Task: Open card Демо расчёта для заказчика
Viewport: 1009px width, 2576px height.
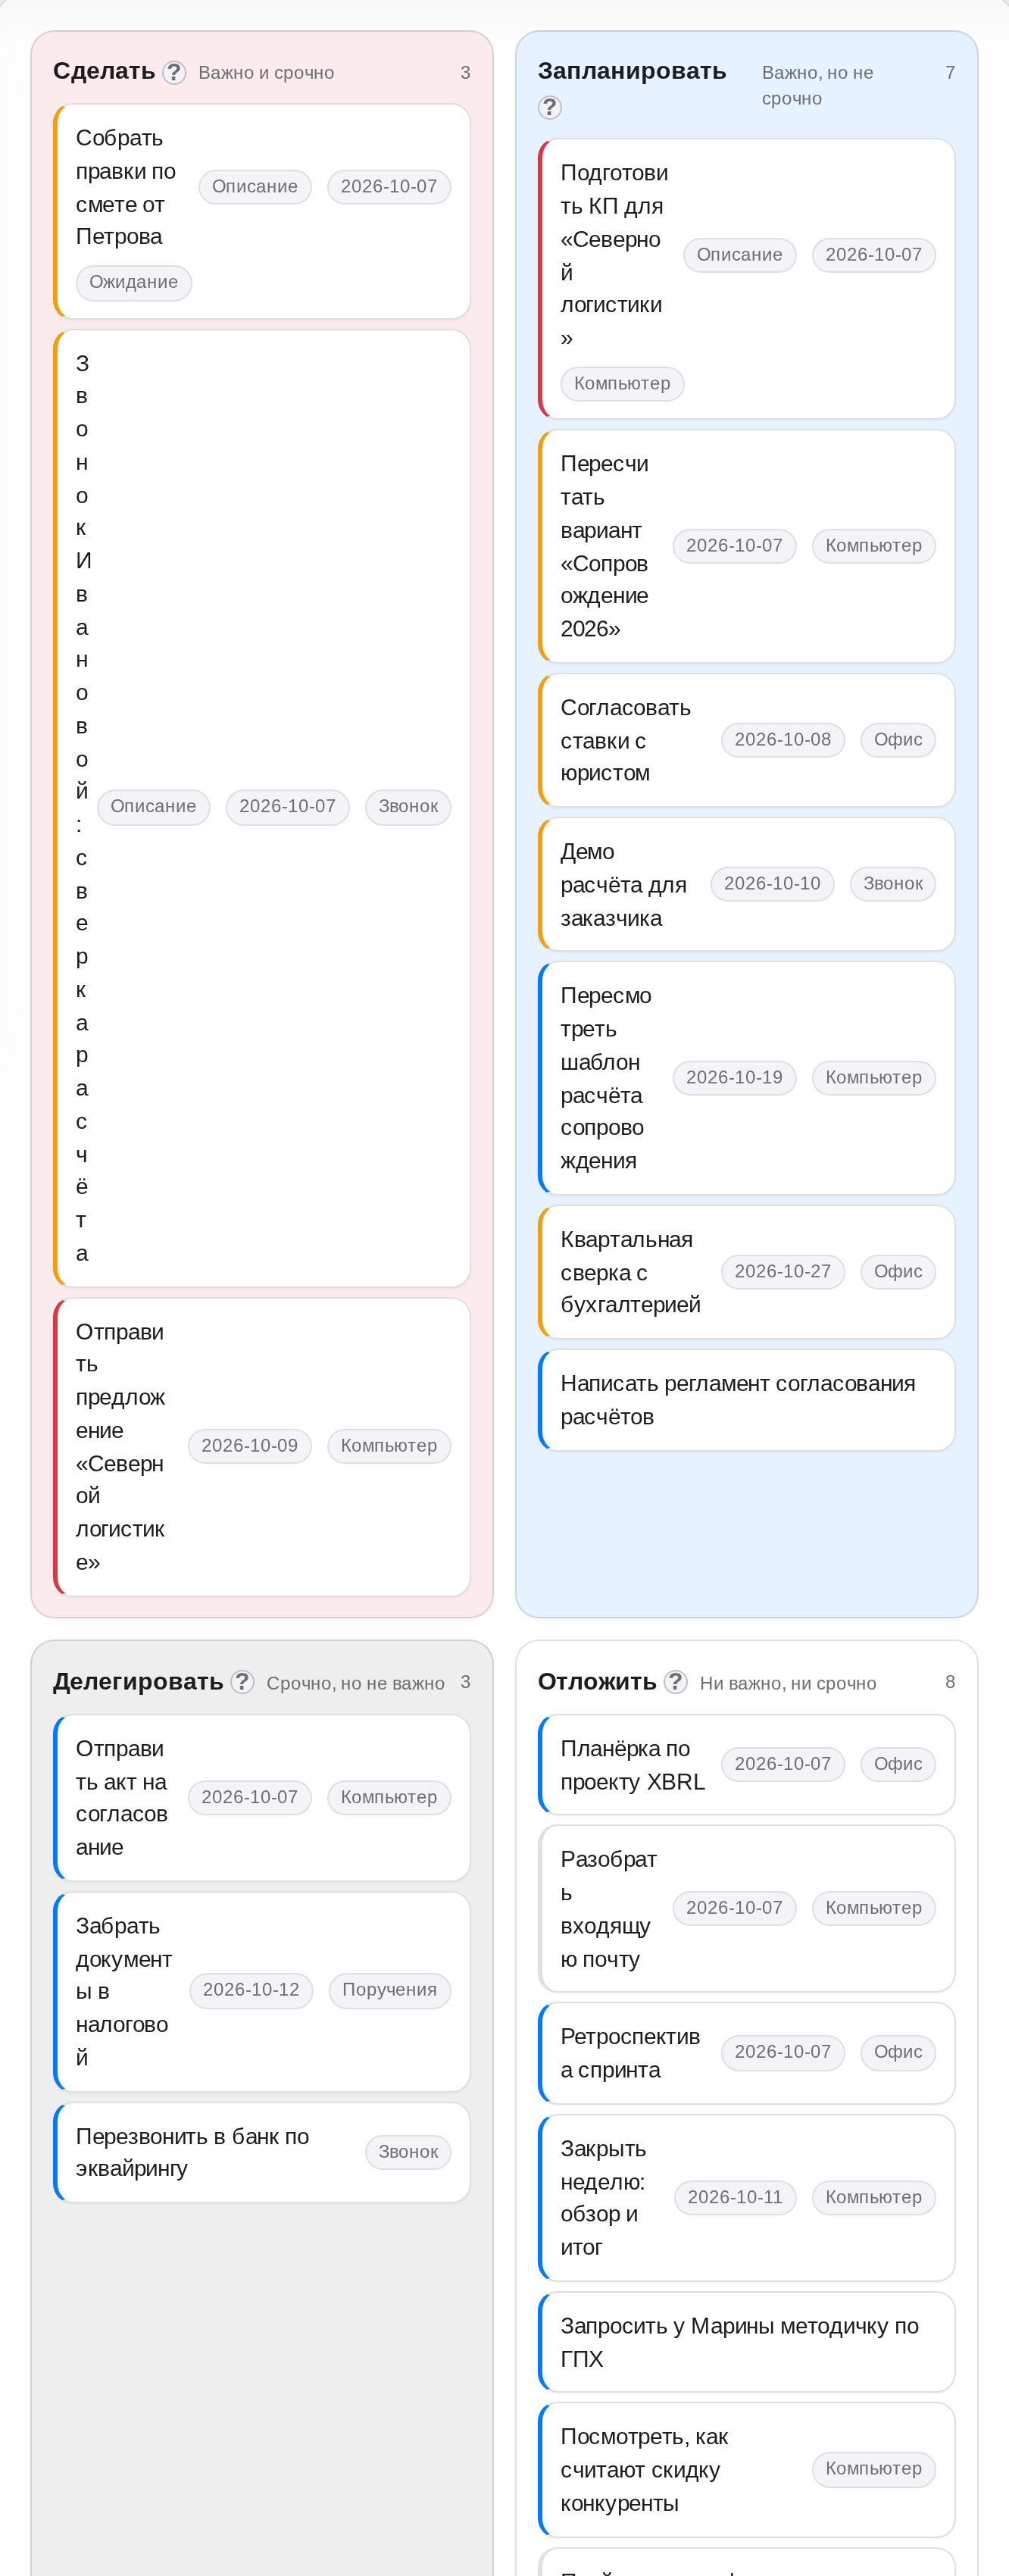Action: pos(746,884)
